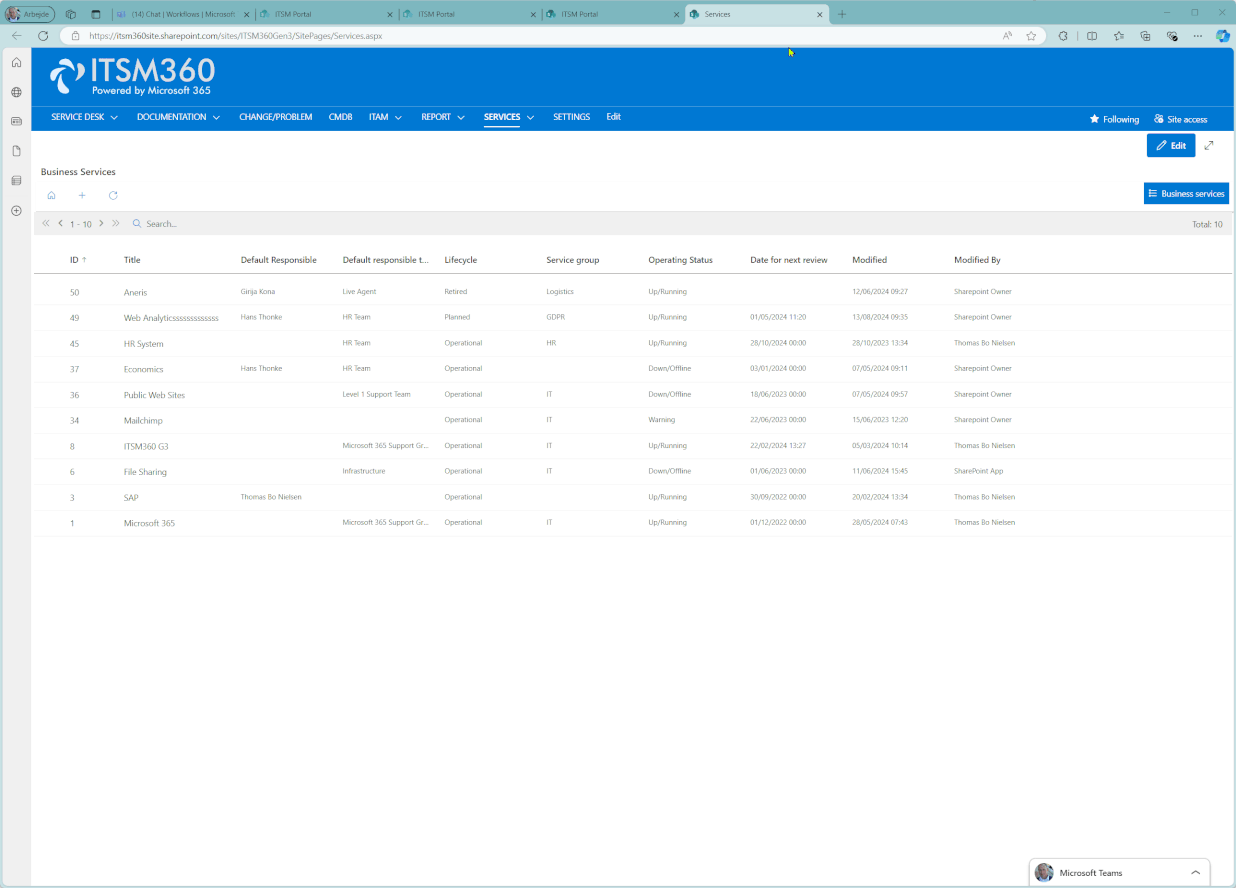Refresh the Business Services list
The height and width of the screenshot is (888, 1236).
coord(113,195)
